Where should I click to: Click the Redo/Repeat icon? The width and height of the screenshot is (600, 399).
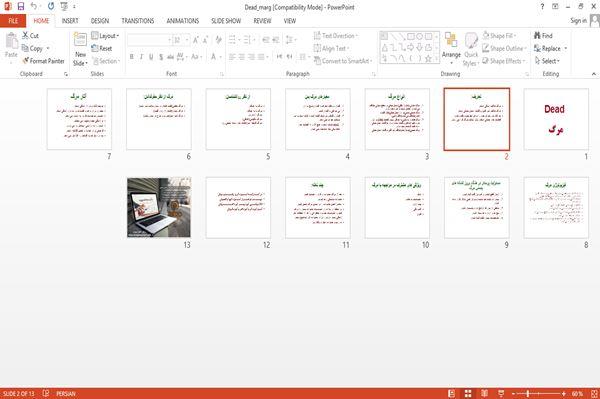51,6
